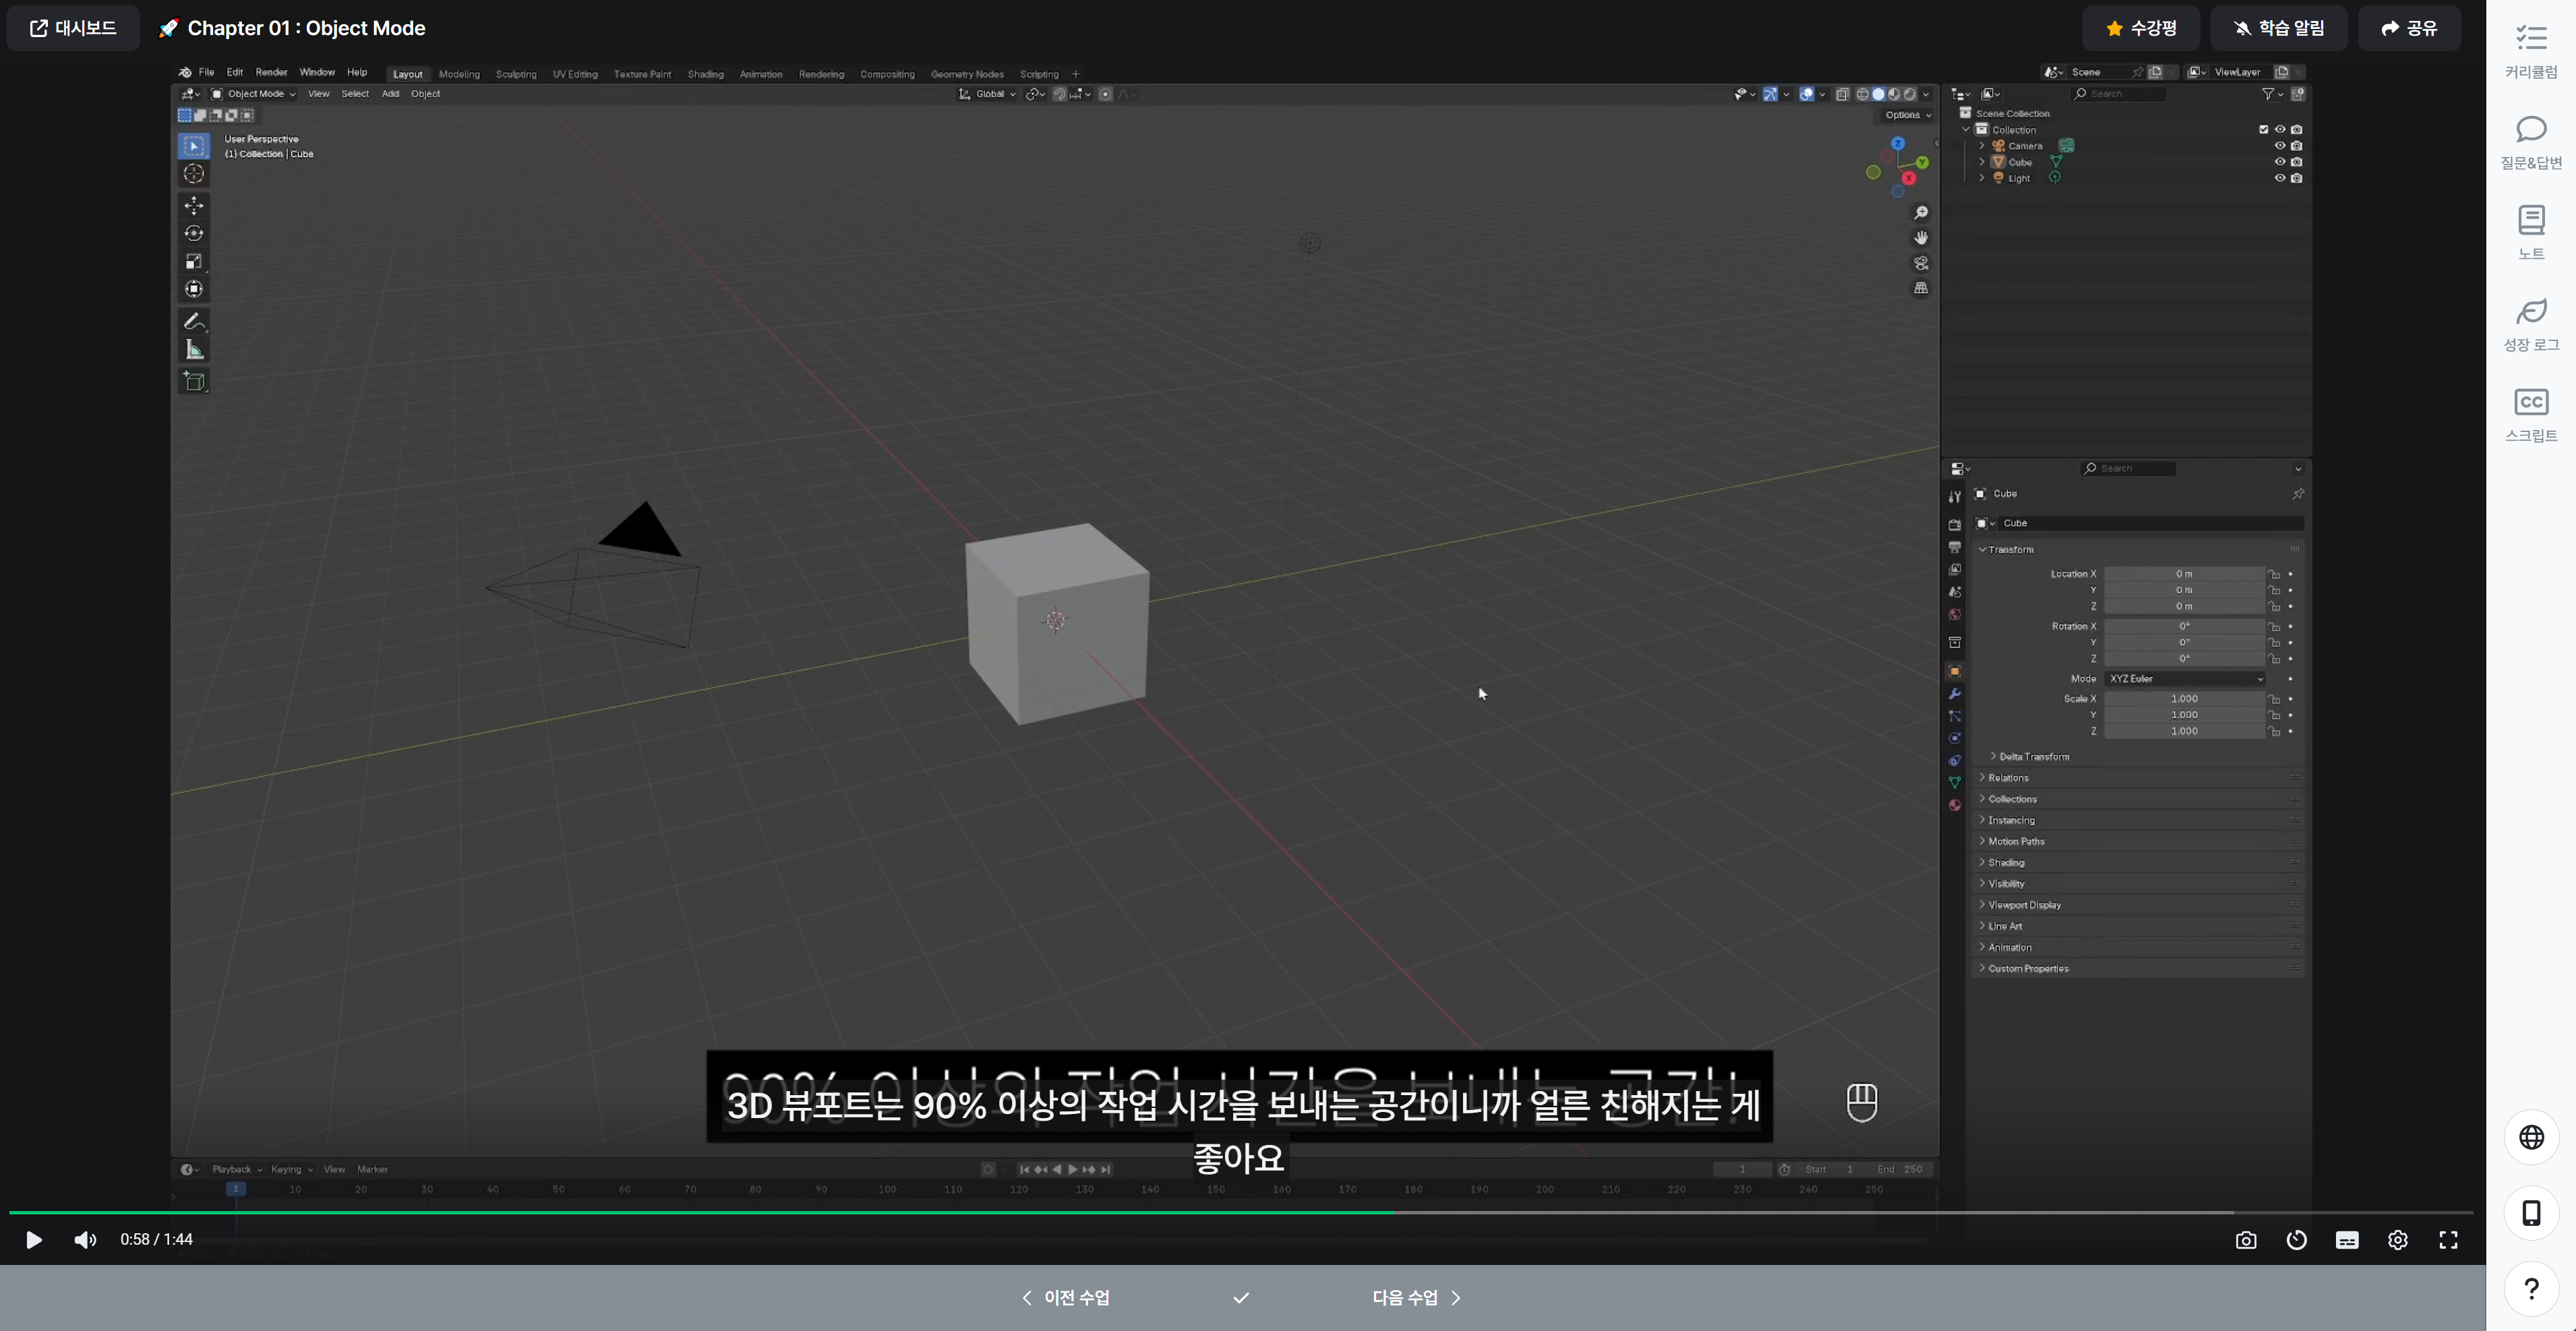Toggle Scale X lock icon
Image resolution: width=2576 pixels, height=1331 pixels.
[2274, 699]
